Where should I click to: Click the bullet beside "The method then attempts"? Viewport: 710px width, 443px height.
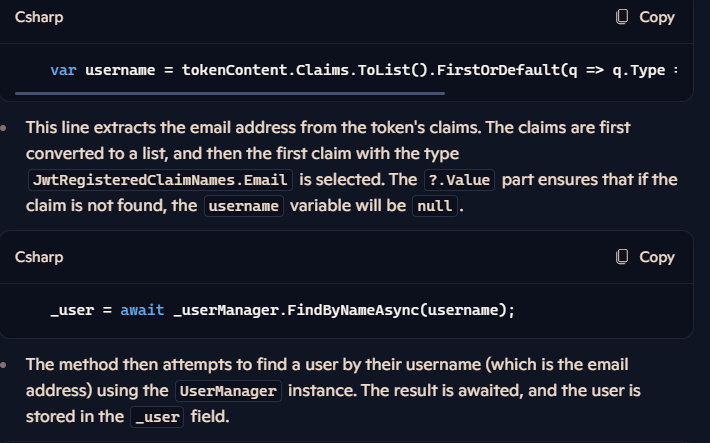click(4, 365)
